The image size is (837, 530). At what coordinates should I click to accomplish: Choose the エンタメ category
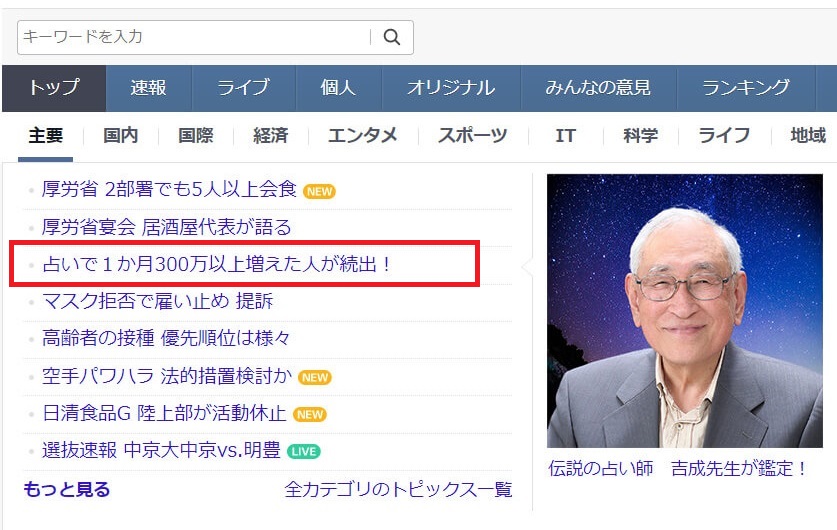(x=362, y=136)
